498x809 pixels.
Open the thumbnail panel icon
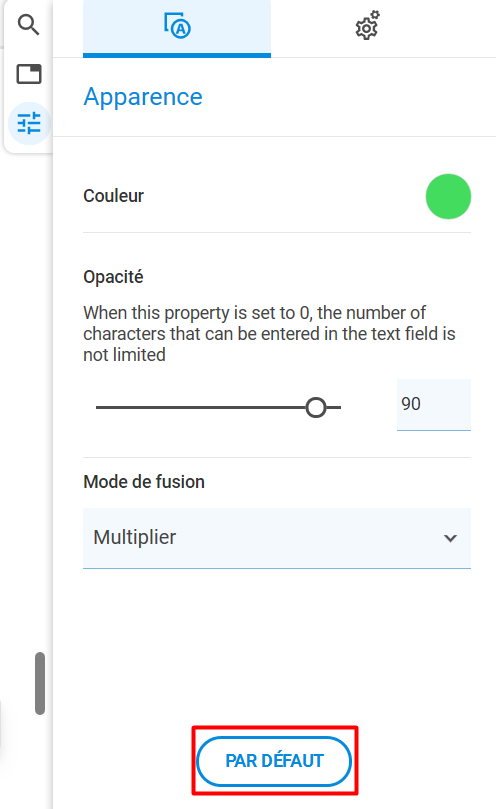29,74
